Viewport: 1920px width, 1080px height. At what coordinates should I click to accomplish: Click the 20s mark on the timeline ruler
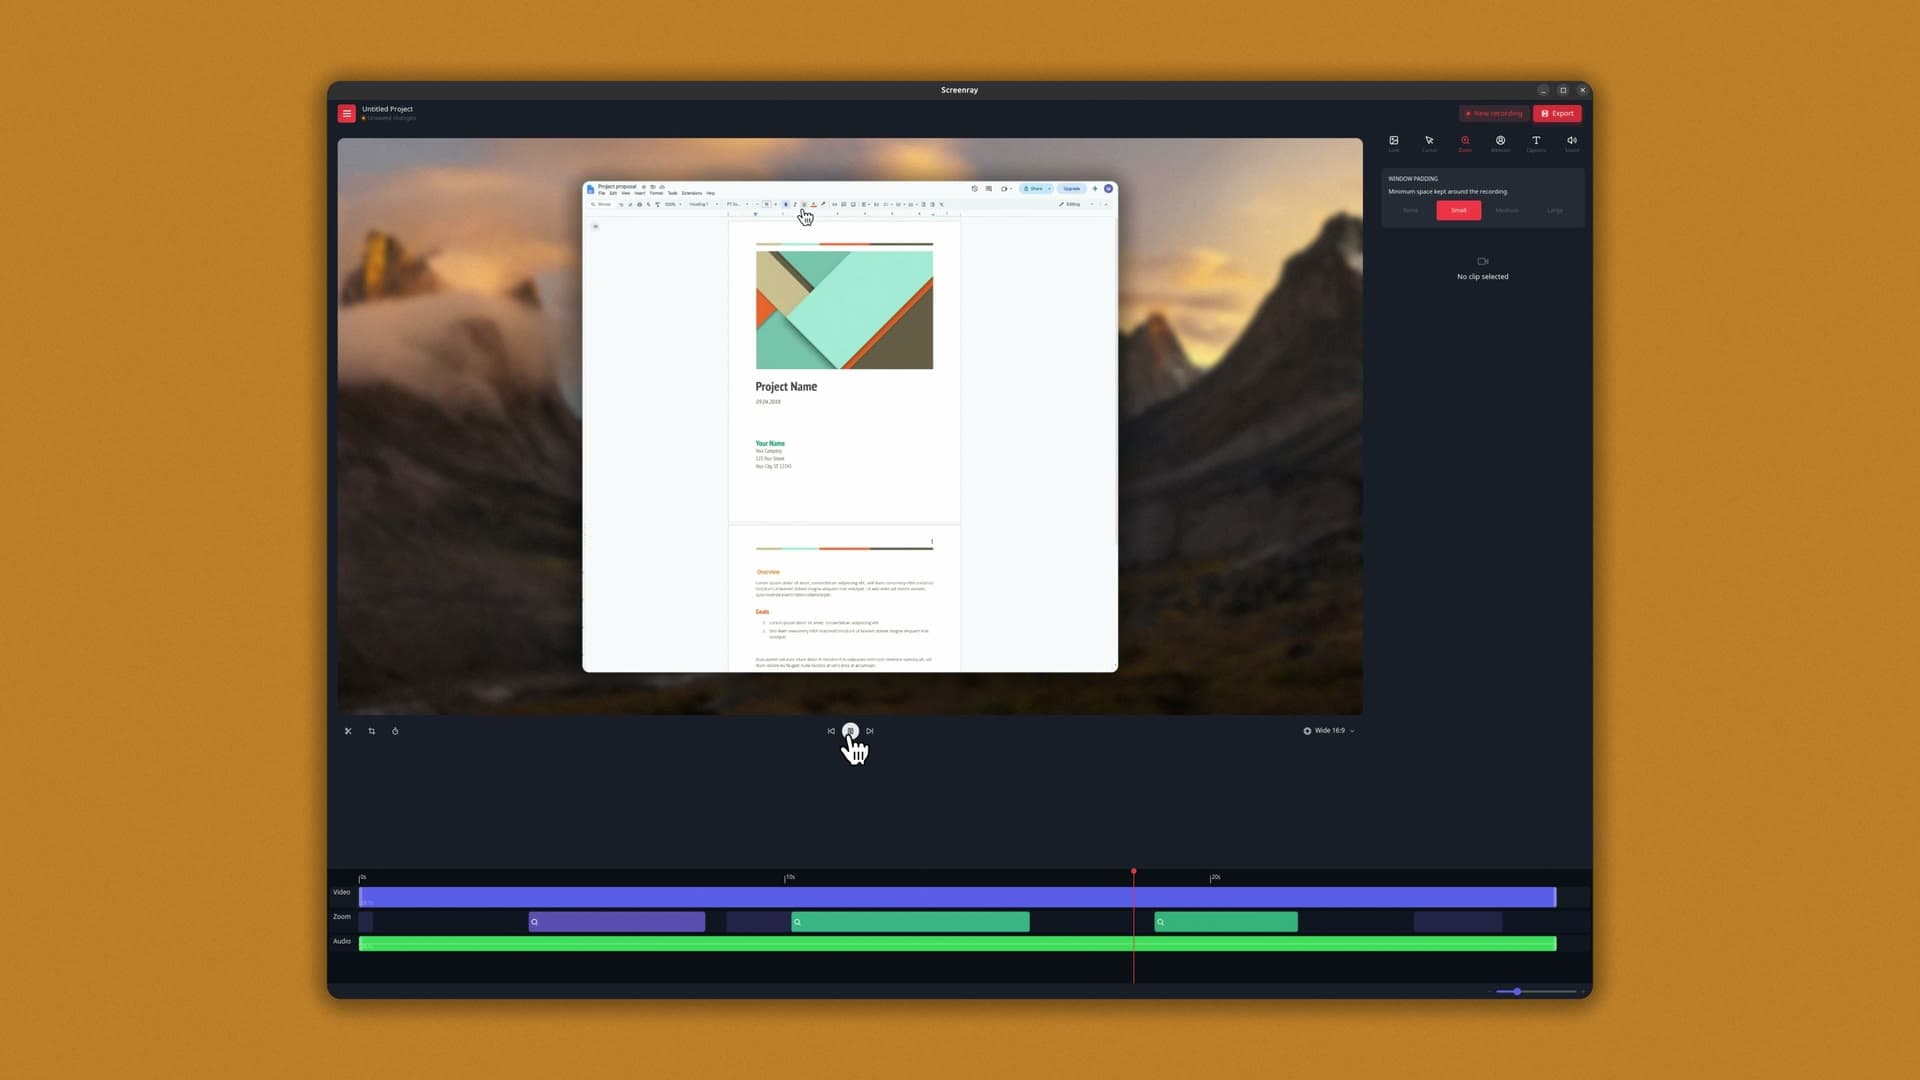(1214, 877)
